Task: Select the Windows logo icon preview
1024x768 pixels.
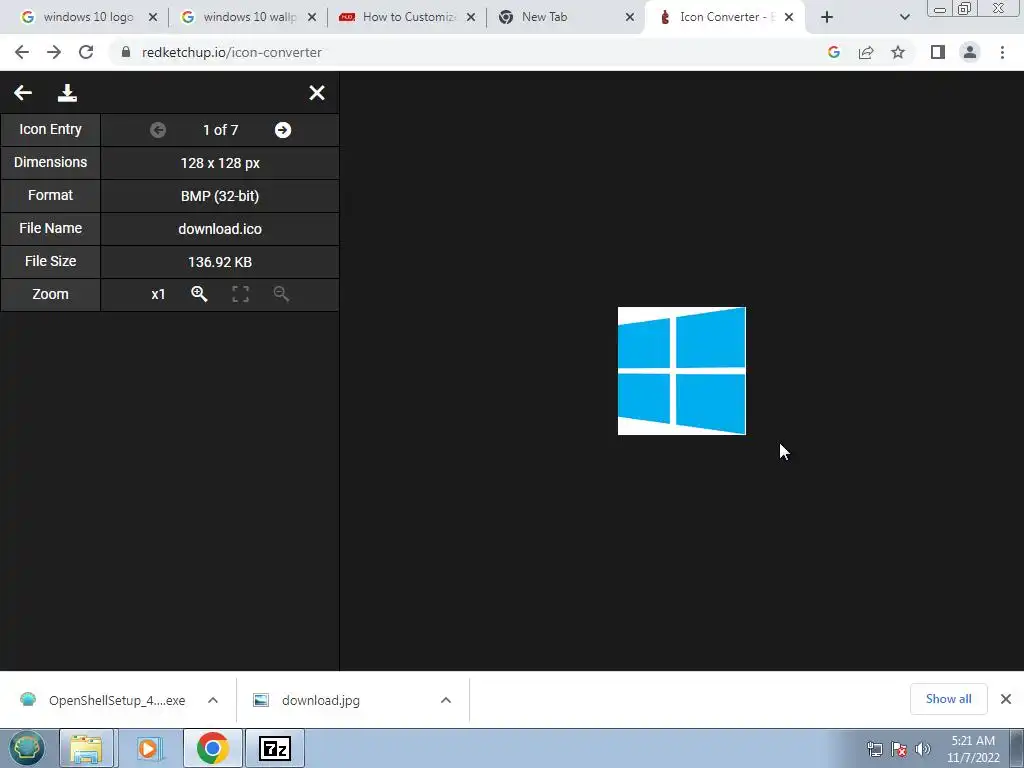Action: (x=682, y=371)
